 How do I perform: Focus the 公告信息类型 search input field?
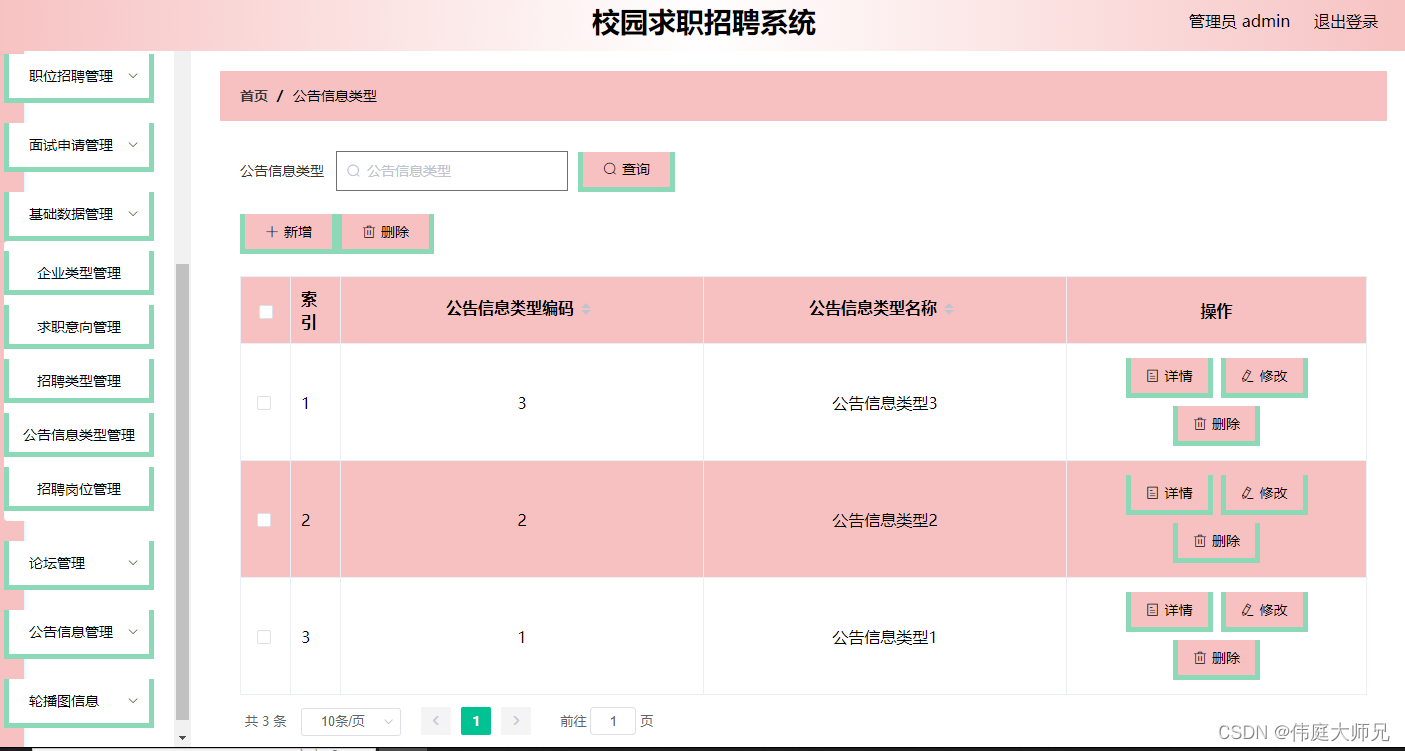click(x=452, y=171)
